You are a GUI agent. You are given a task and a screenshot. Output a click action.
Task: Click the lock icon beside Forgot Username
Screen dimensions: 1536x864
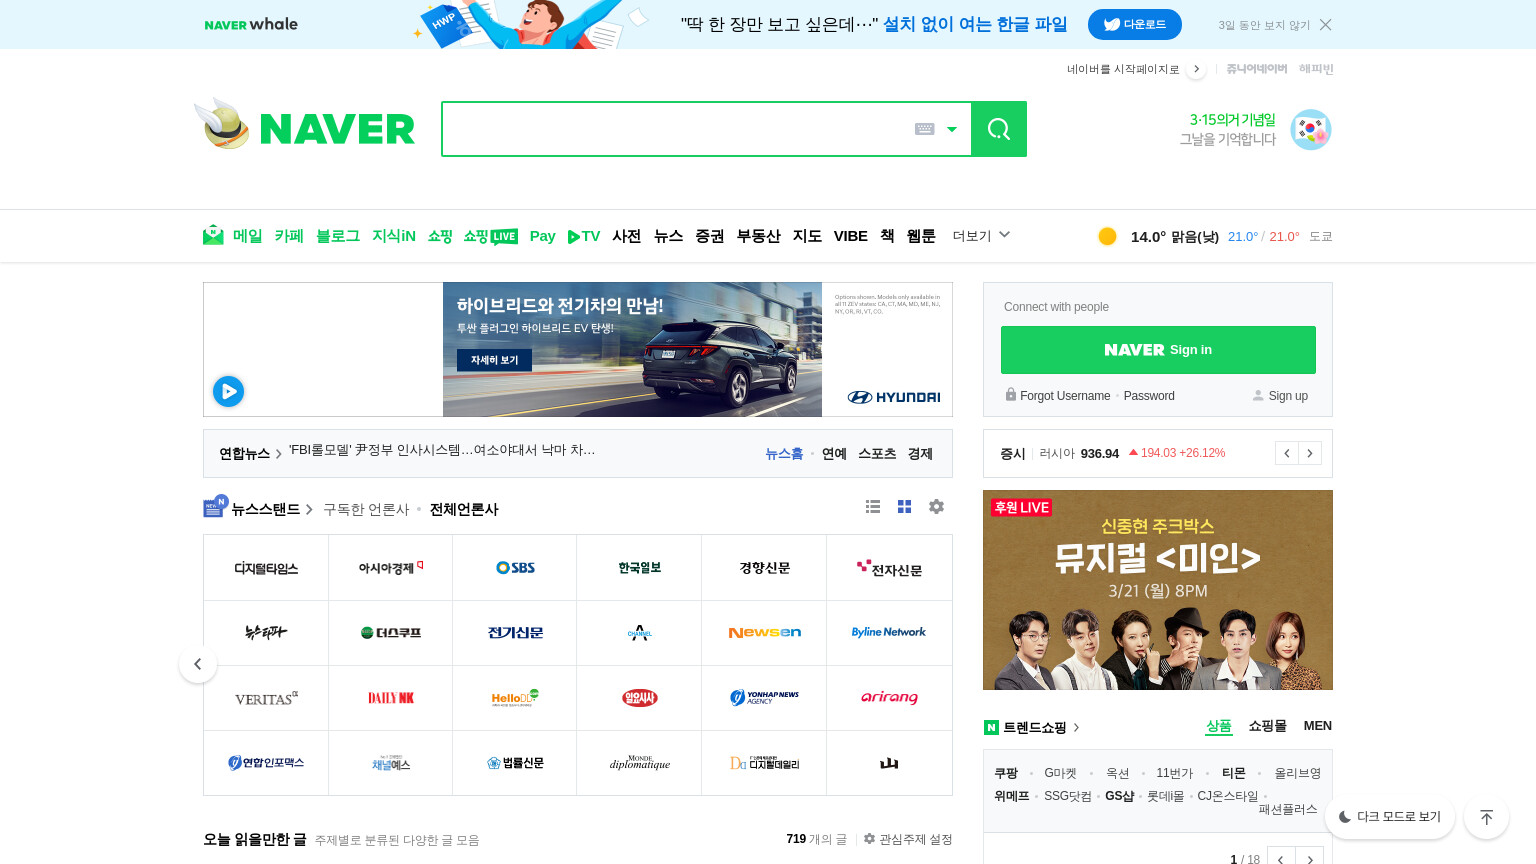point(1011,395)
